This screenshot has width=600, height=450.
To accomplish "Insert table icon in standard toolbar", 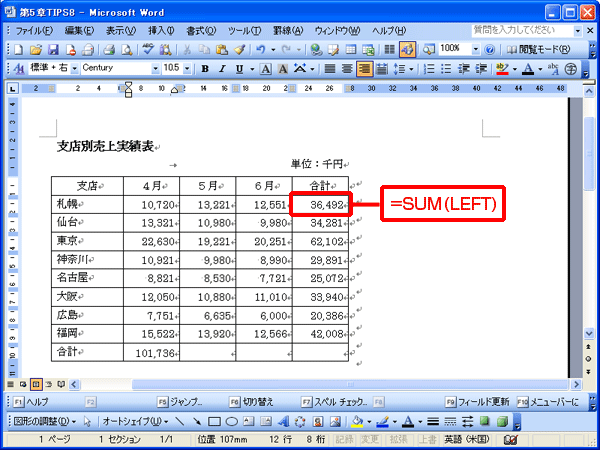I will click(351, 49).
